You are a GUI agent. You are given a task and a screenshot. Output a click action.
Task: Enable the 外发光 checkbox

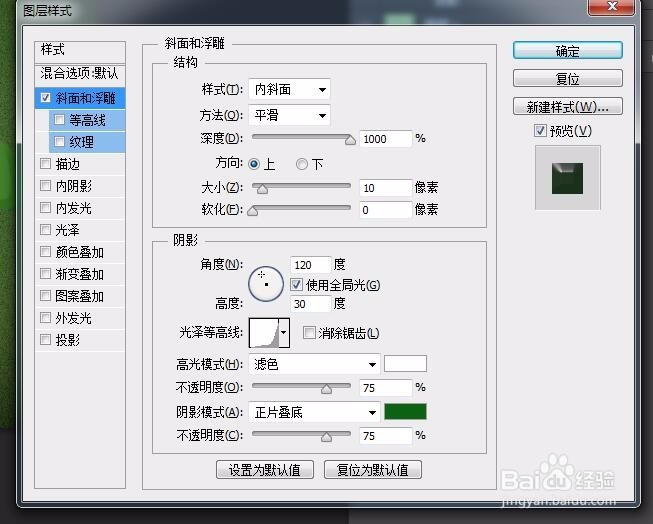click(45, 318)
